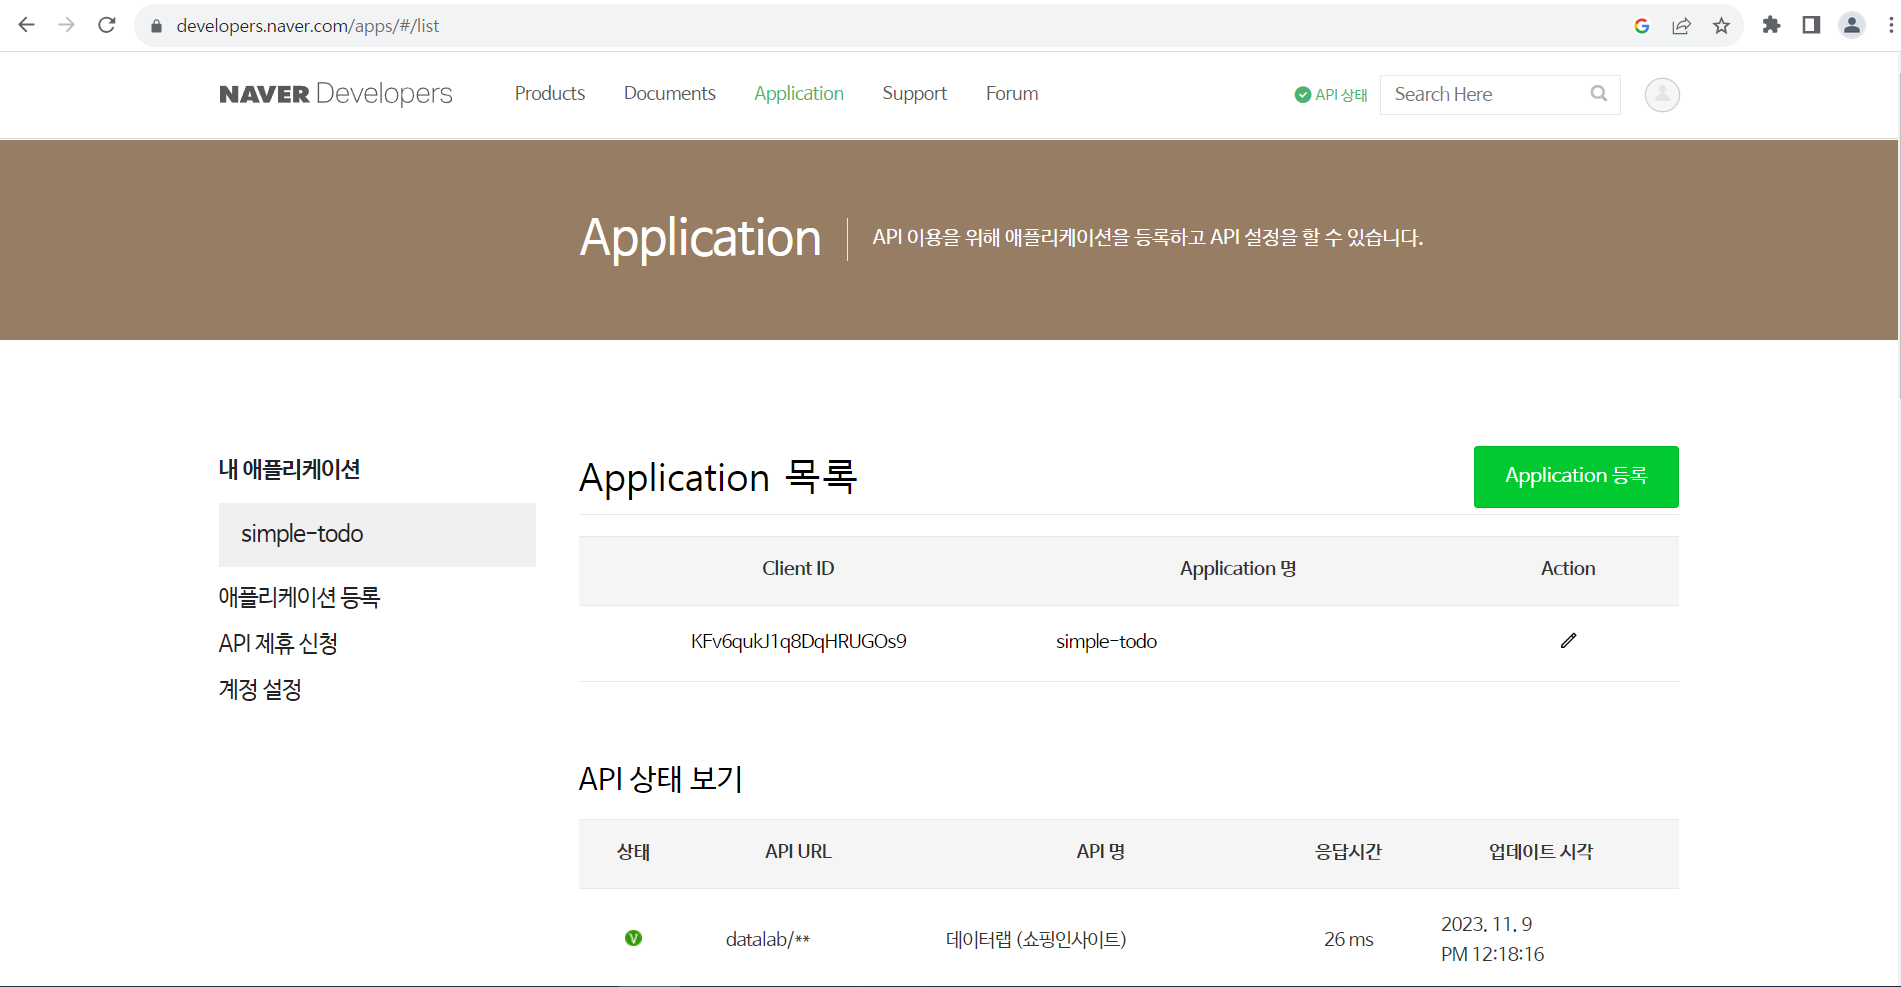The image size is (1901, 987).
Task: Open the Documents menu
Action: click(670, 94)
